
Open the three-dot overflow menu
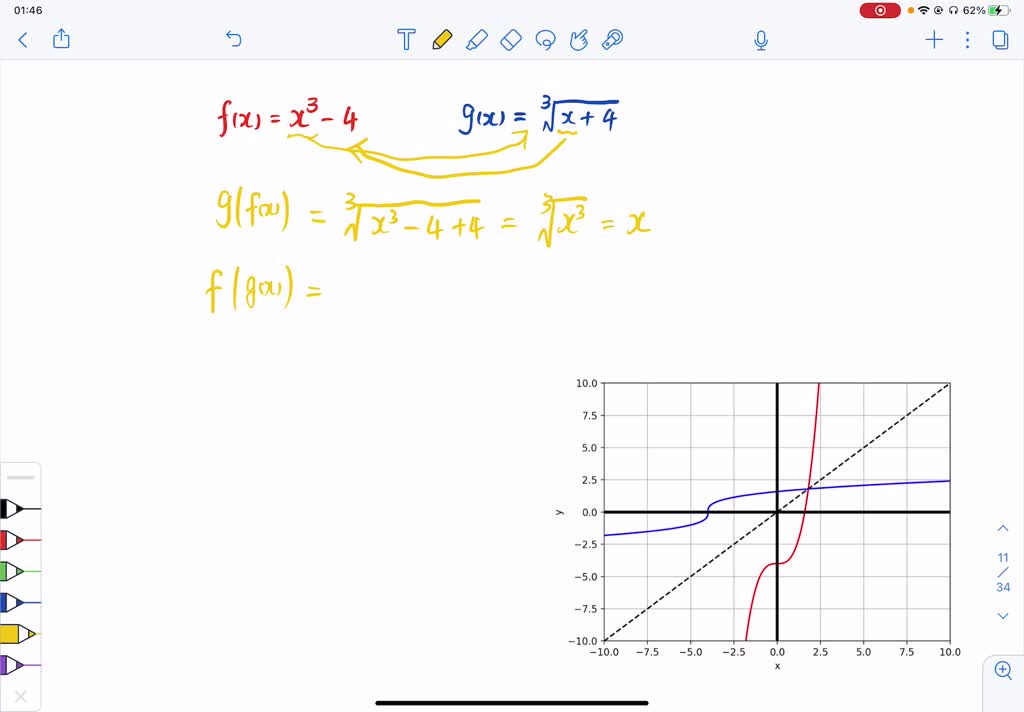[965, 39]
